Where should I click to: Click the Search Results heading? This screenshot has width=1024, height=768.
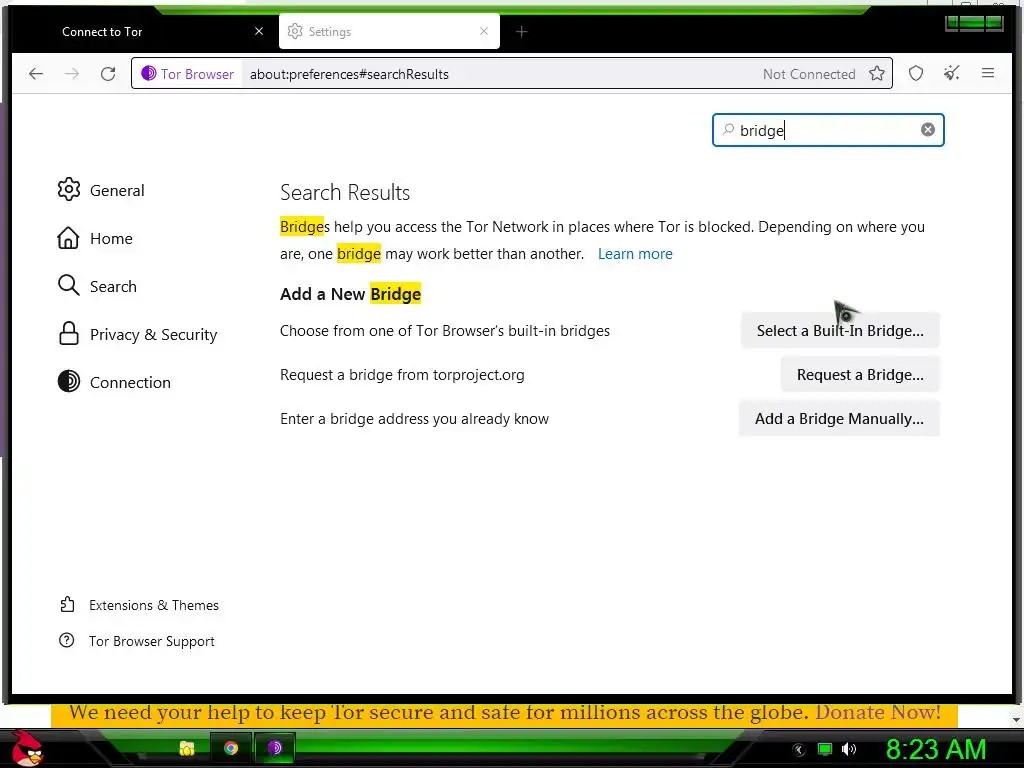coord(345,192)
